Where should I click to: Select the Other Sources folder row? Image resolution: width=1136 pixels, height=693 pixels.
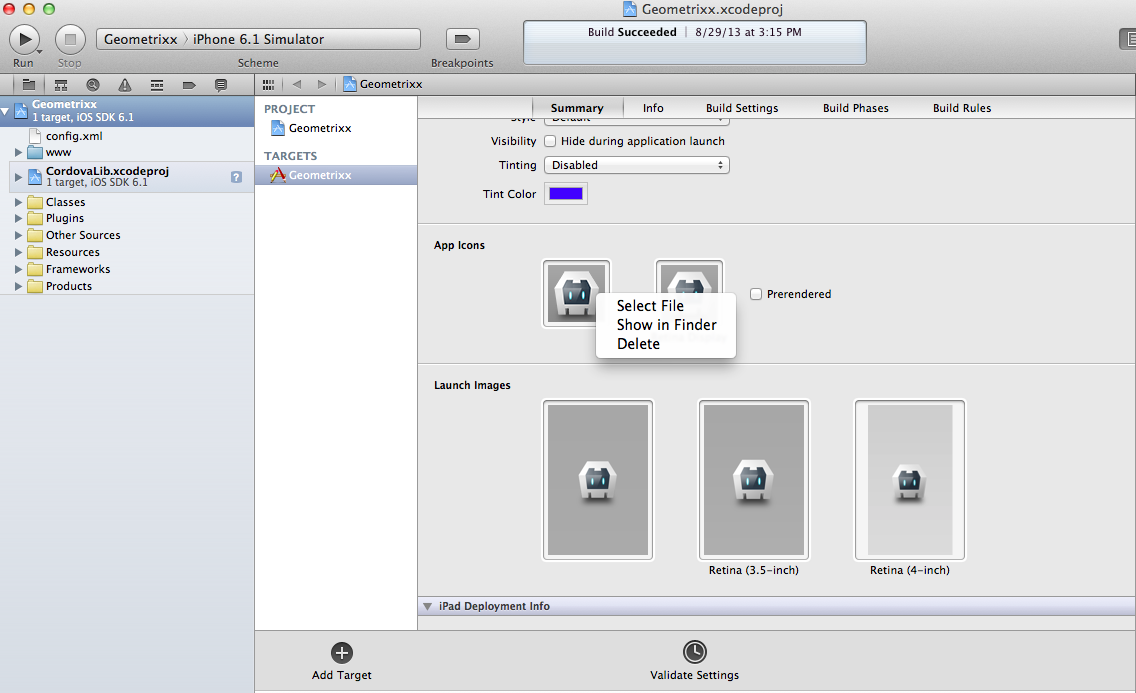(x=127, y=235)
